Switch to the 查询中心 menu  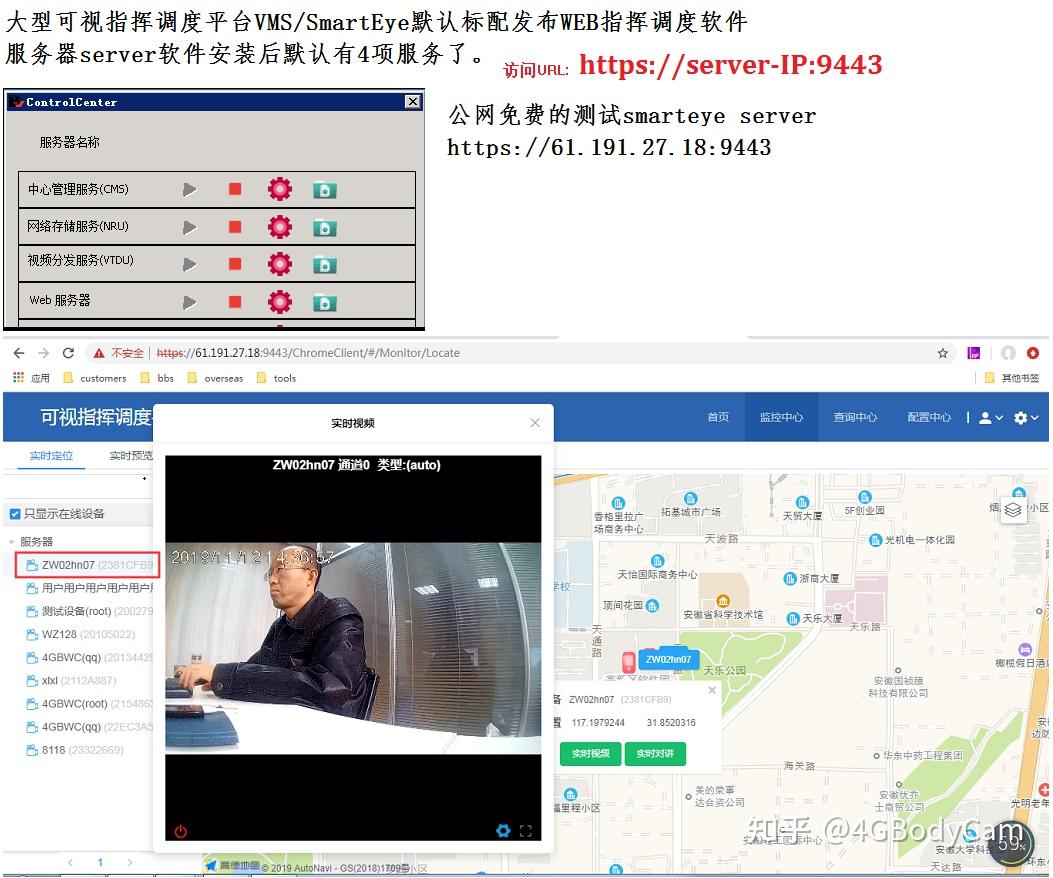pyautogui.click(x=855, y=417)
